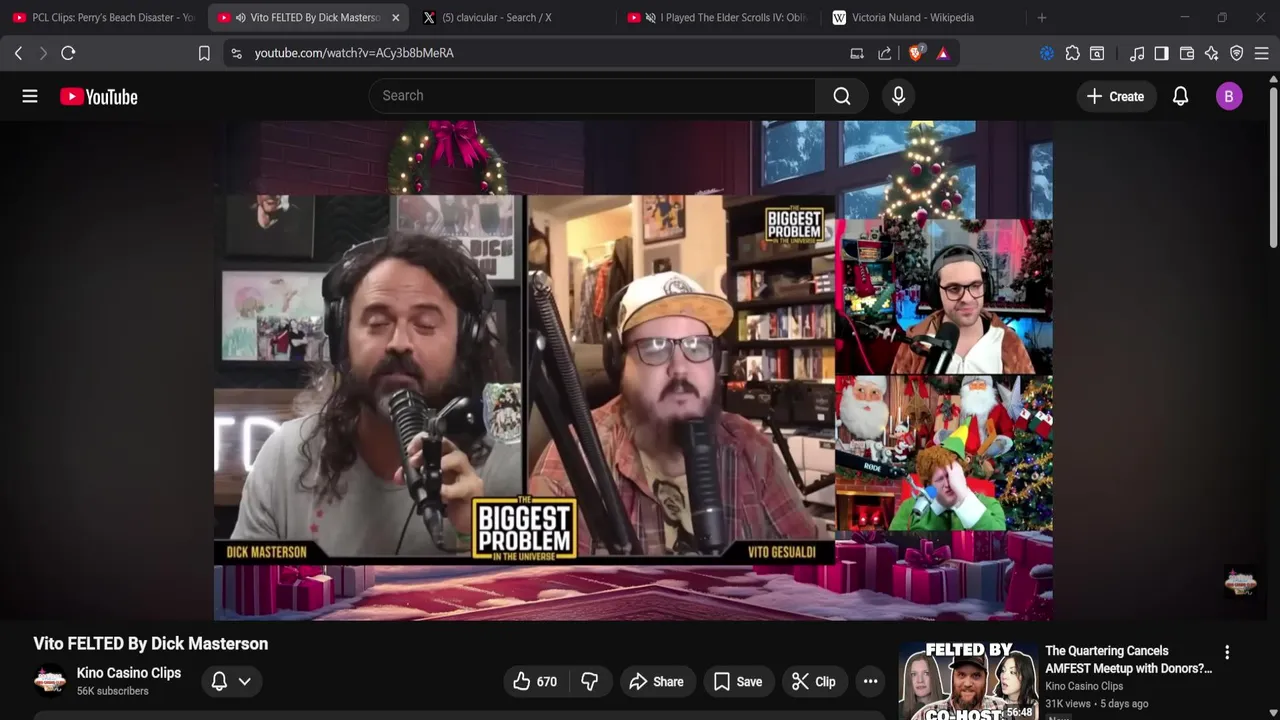Open The Quartering Cancels AMFEST thumbnail

pyautogui.click(x=967, y=682)
